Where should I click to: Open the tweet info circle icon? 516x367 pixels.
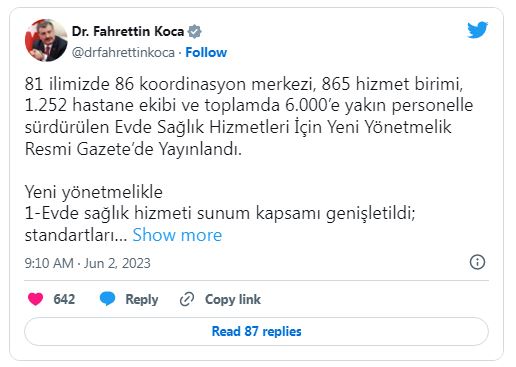(x=477, y=262)
